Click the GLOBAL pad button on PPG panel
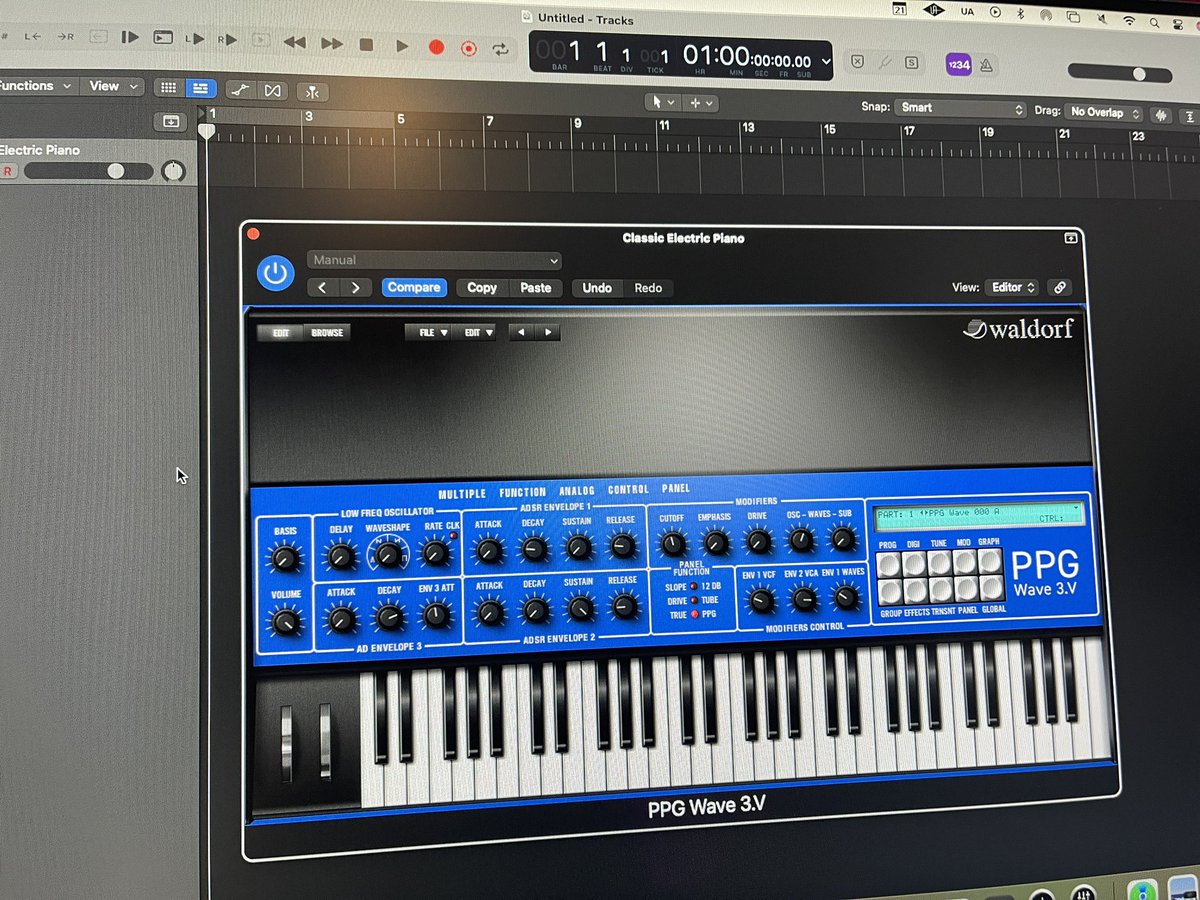The image size is (1200, 900). pyautogui.click(x=993, y=589)
